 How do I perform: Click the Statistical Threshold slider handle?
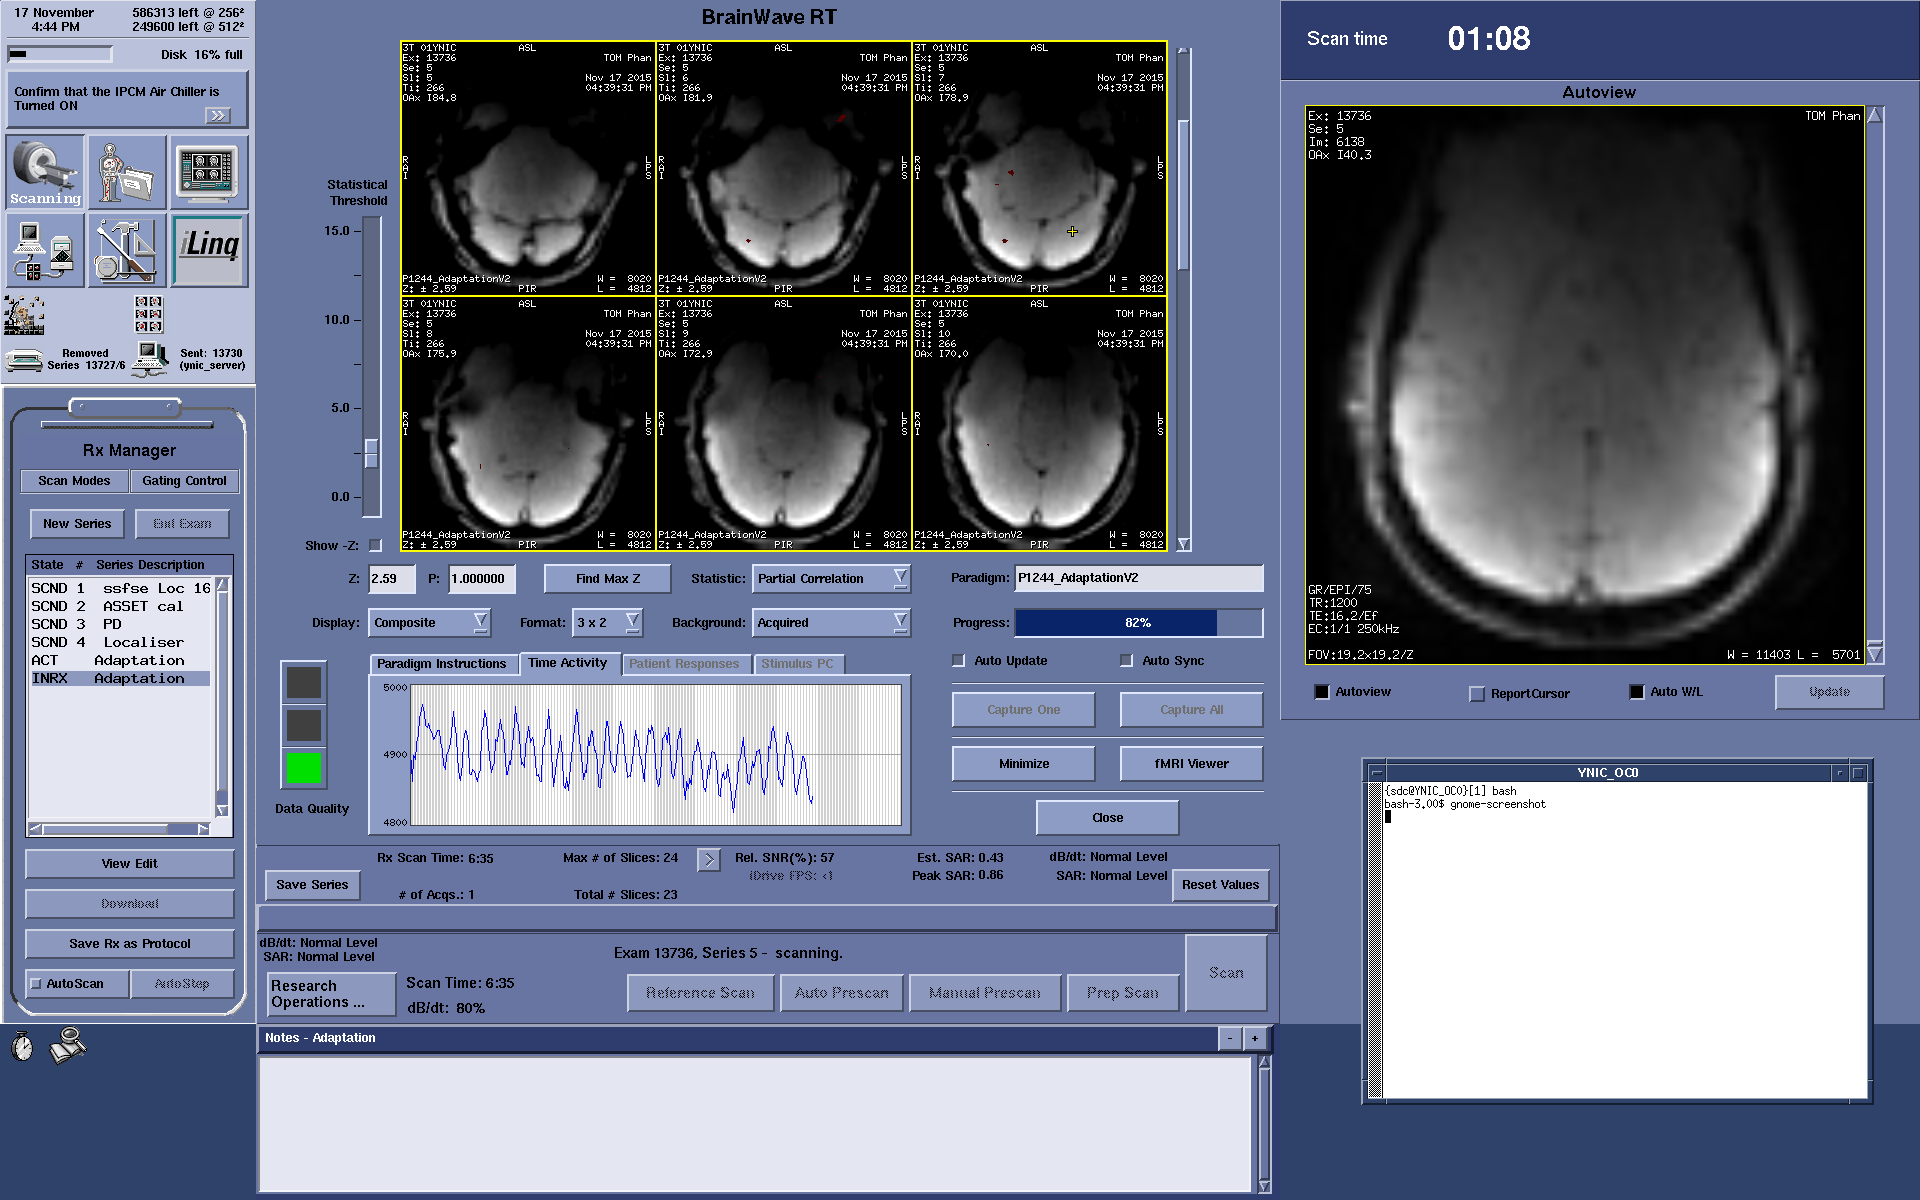tap(371, 453)
